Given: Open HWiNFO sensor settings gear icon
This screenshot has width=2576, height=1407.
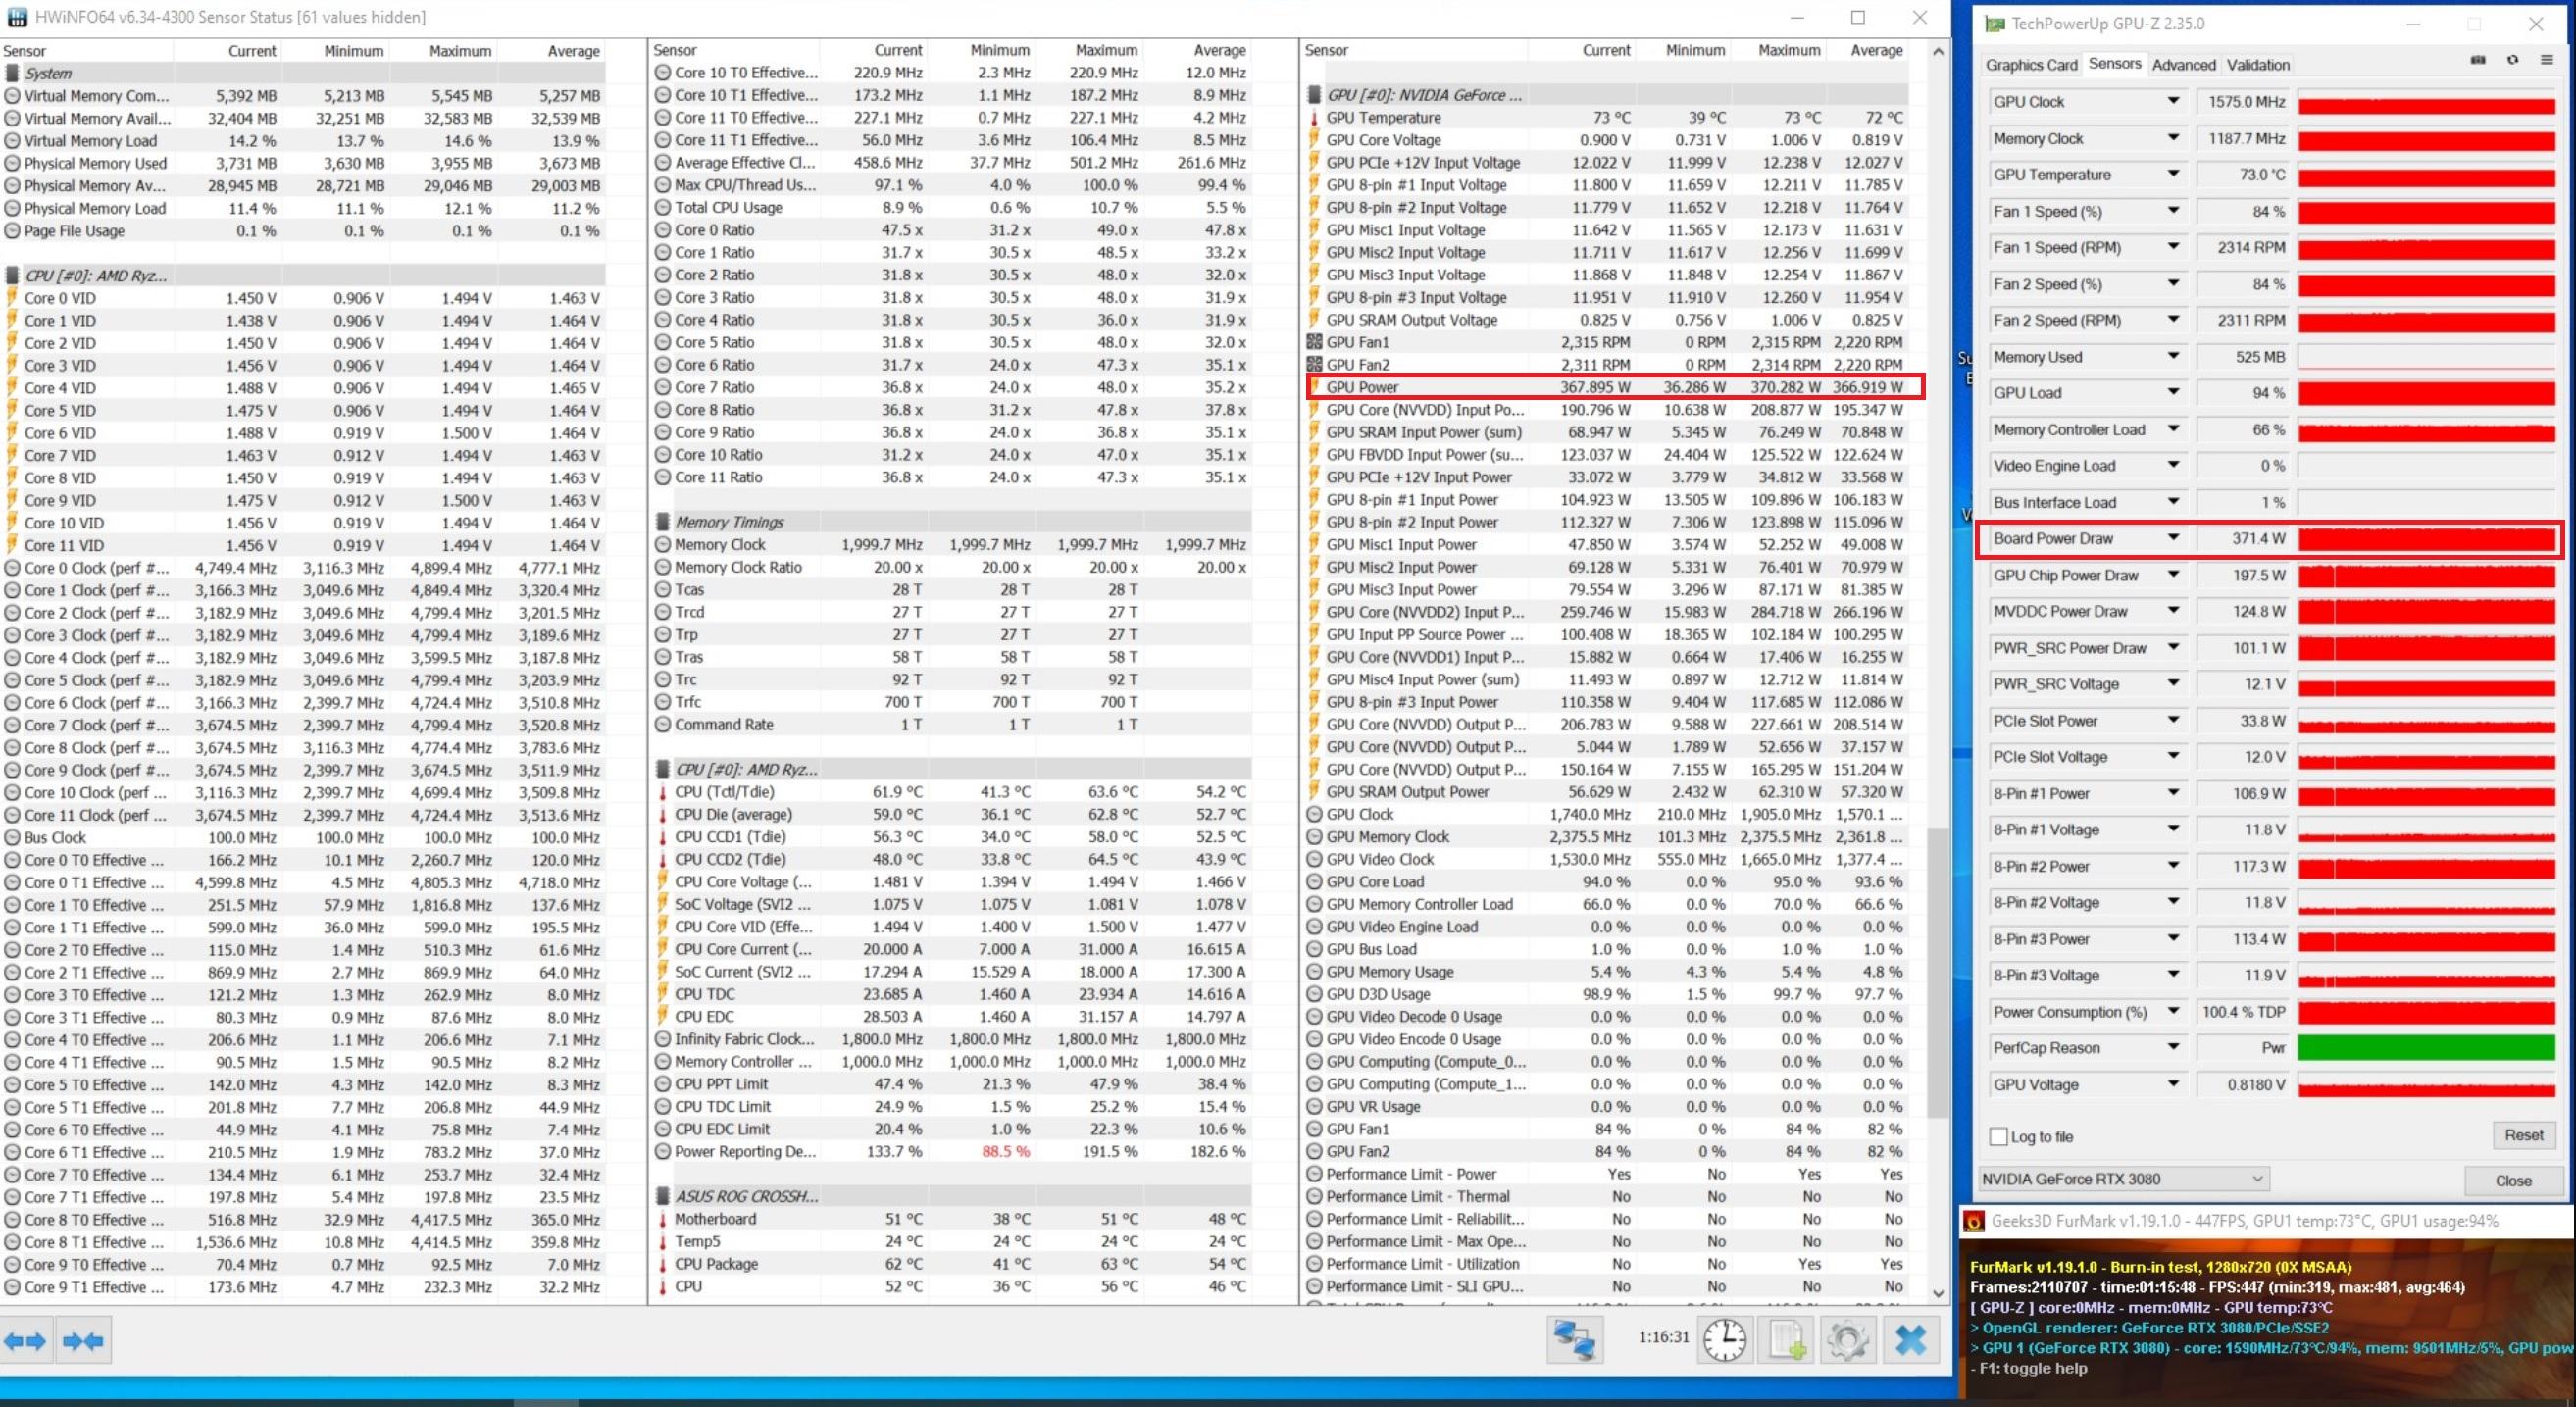Looking at the screenshot, I should coord(1847,1339).
